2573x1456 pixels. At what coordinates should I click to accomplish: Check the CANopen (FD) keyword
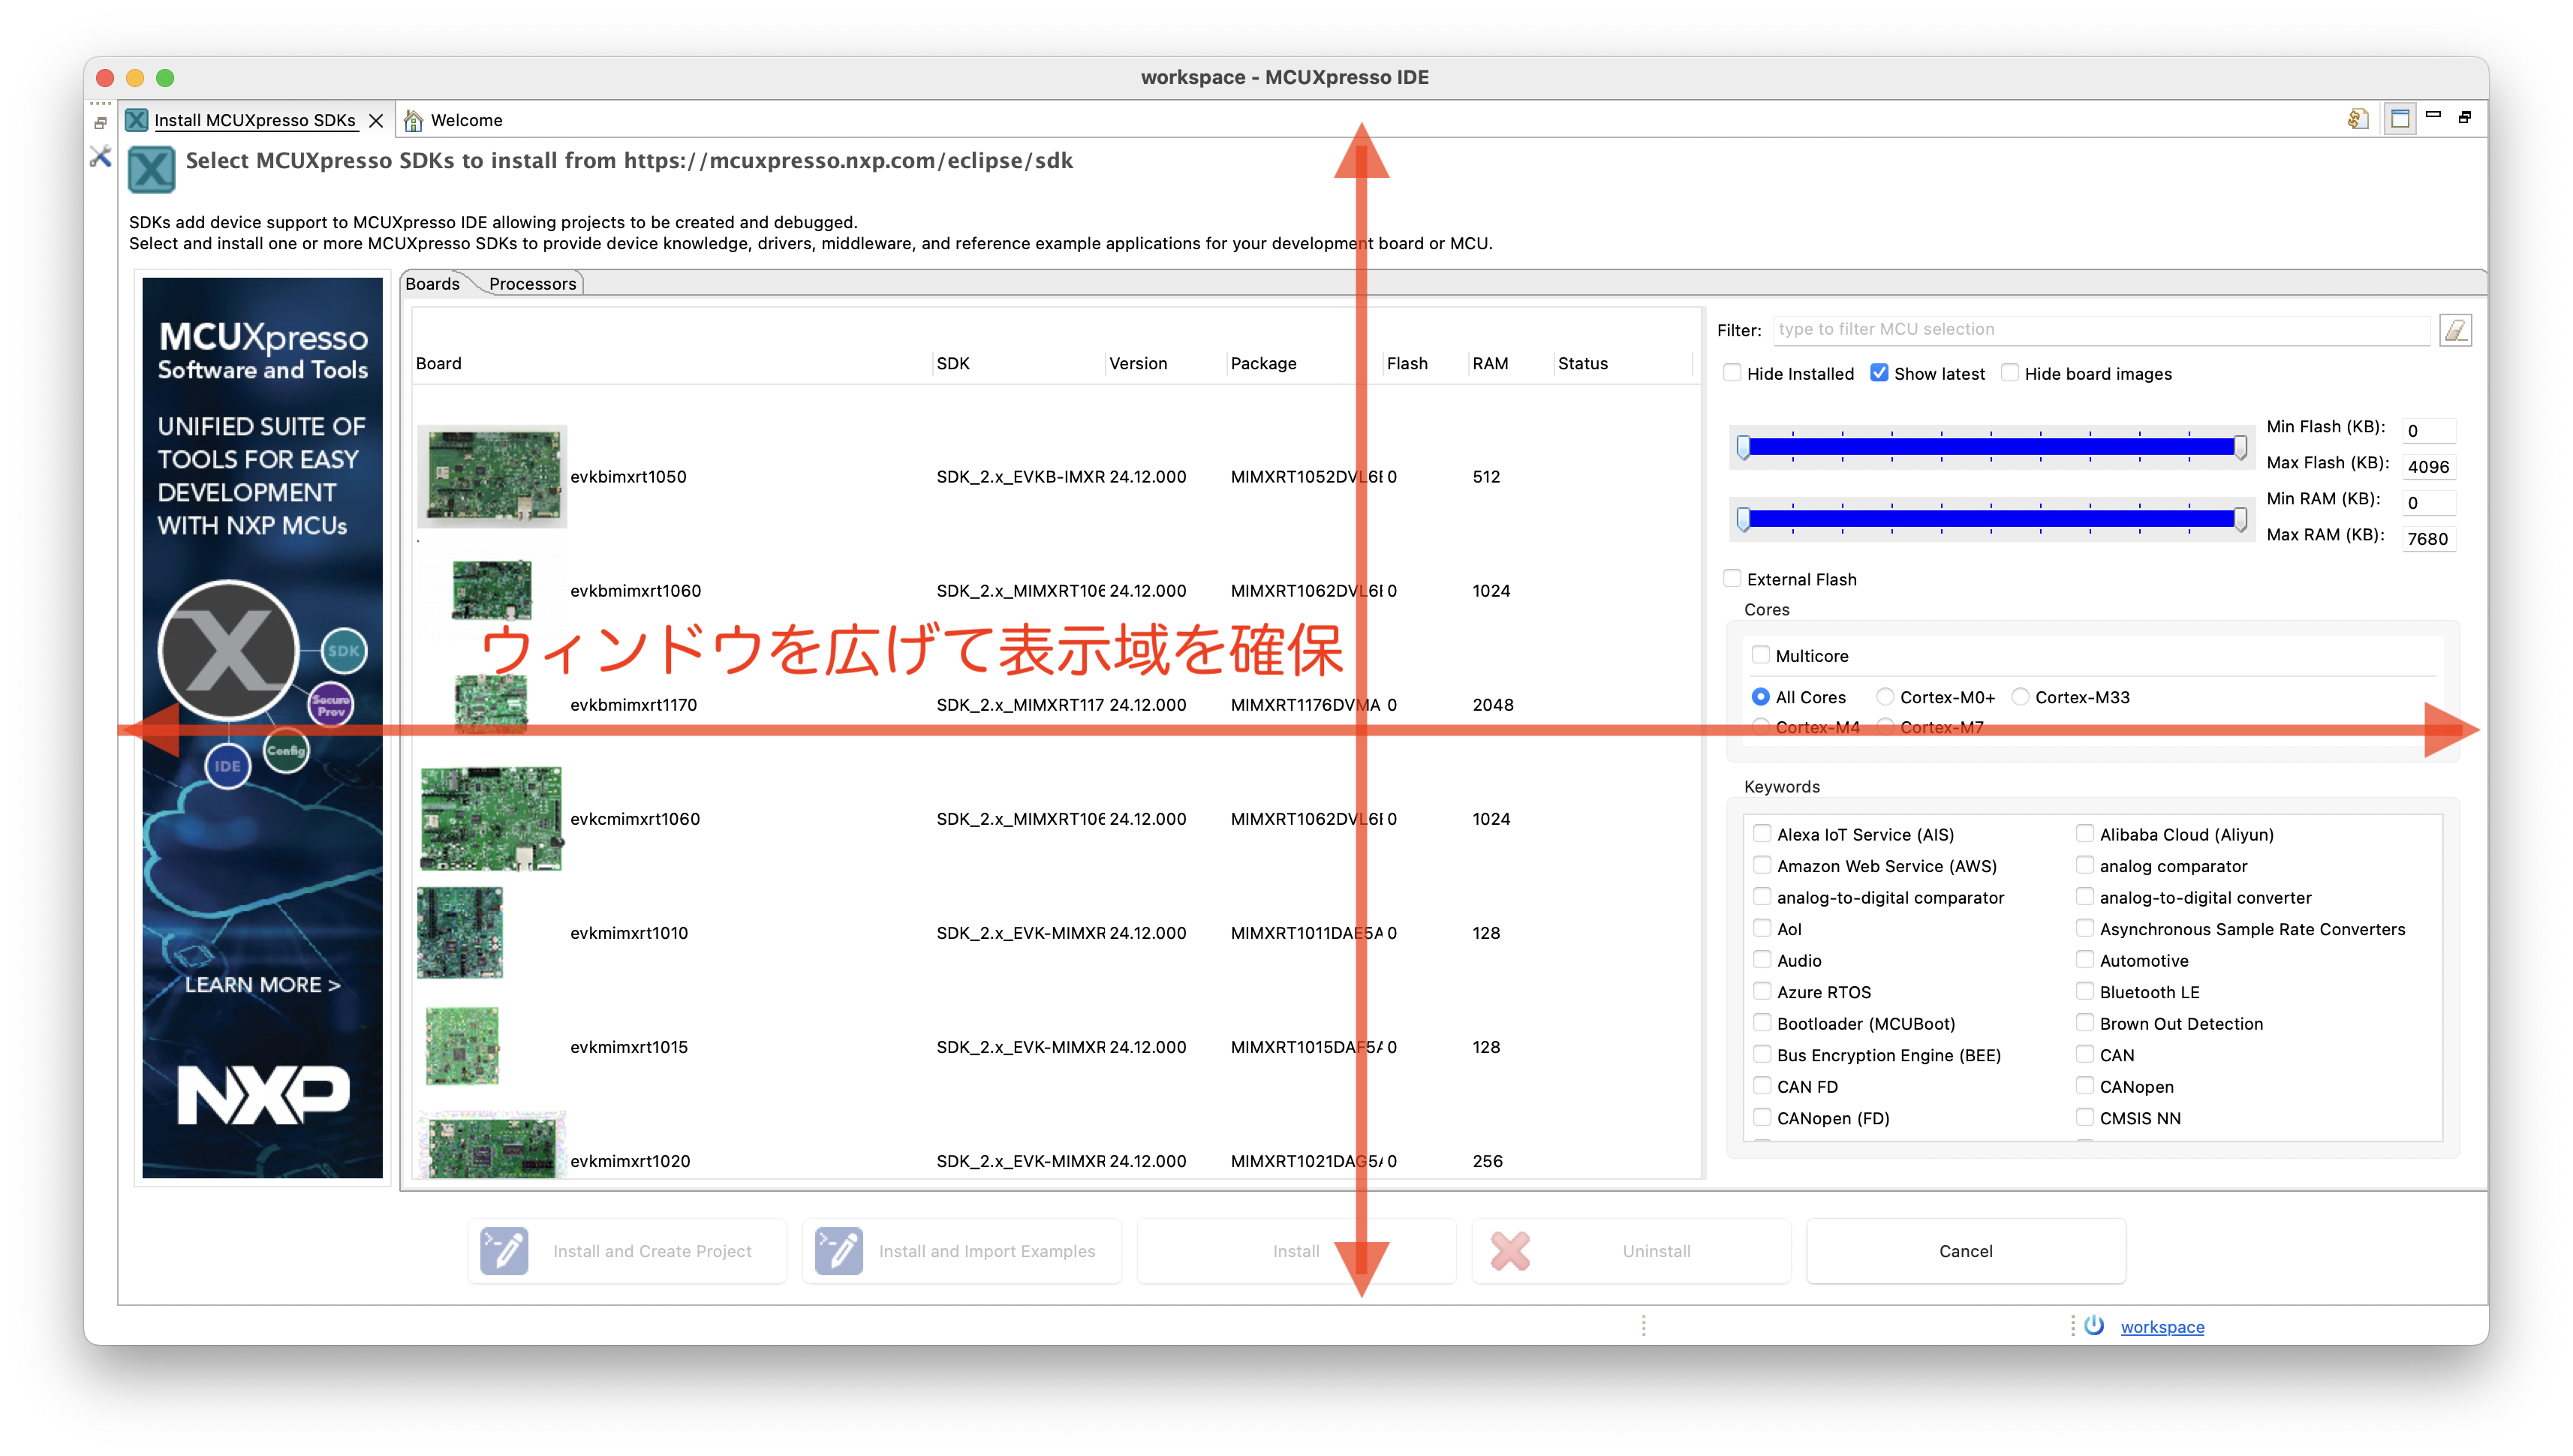coord(1762,1117)
